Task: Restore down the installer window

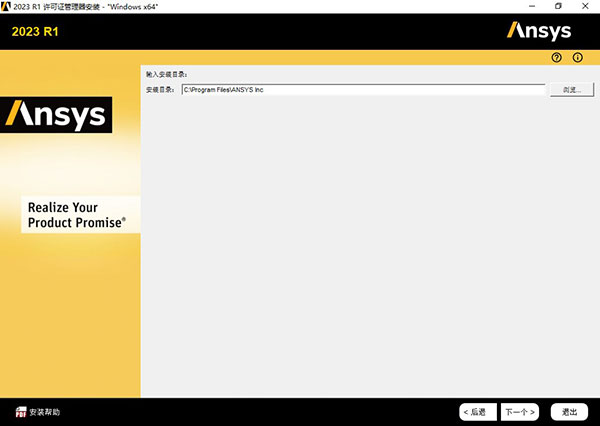Action: 558,6
